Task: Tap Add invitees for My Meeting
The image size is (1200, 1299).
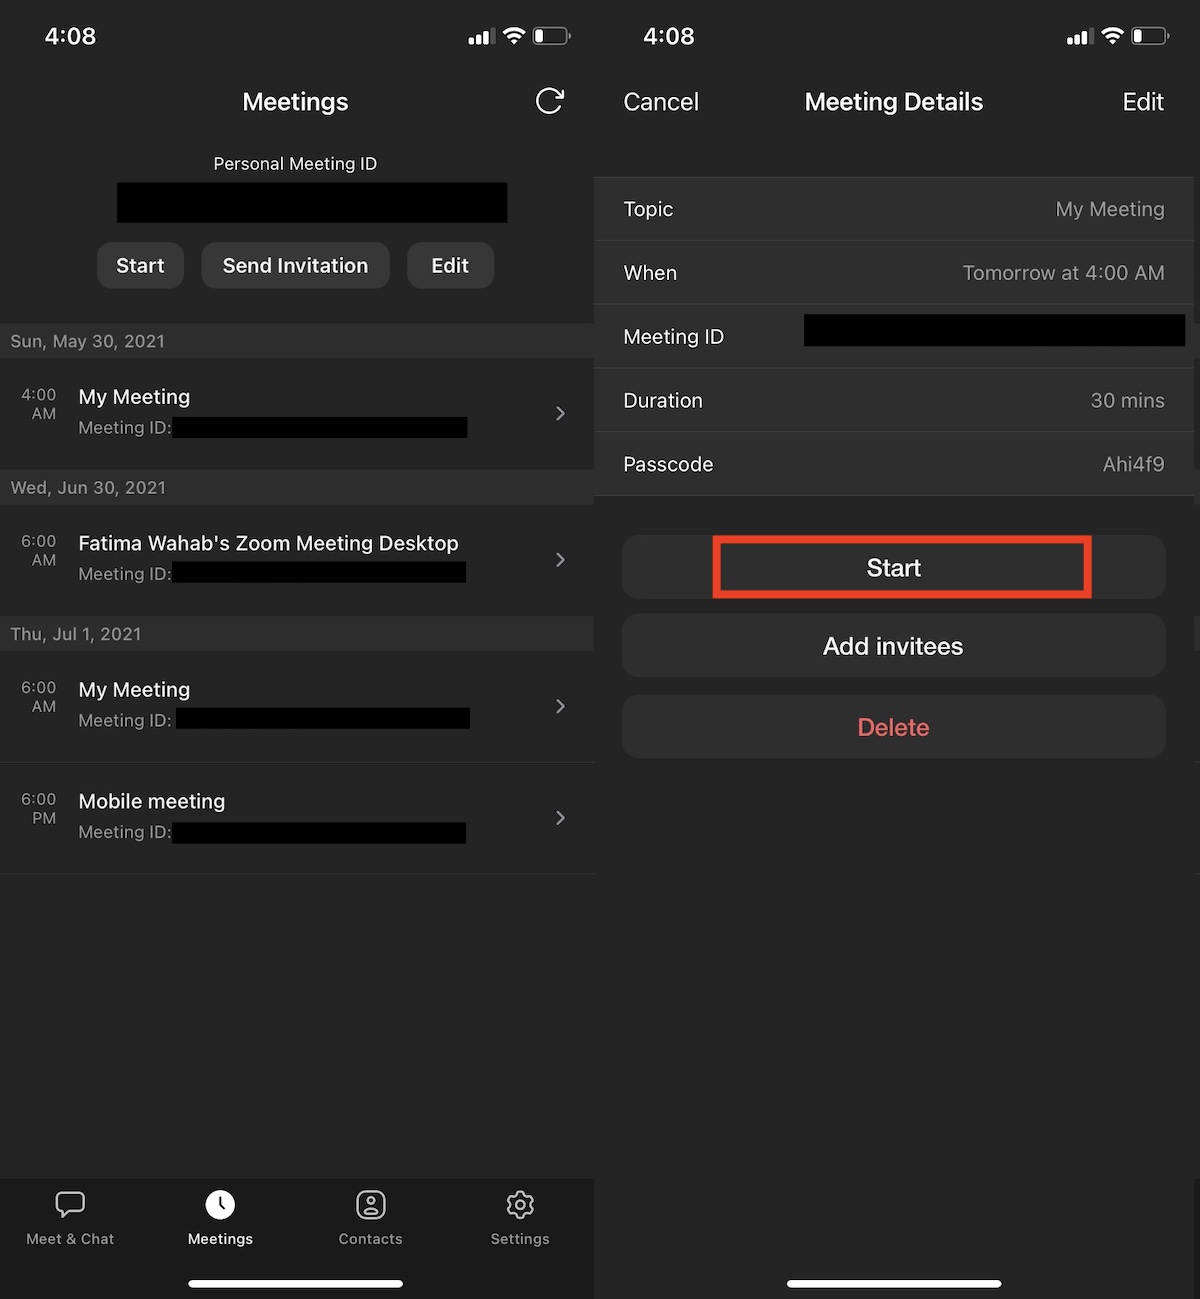Action: 893,646
